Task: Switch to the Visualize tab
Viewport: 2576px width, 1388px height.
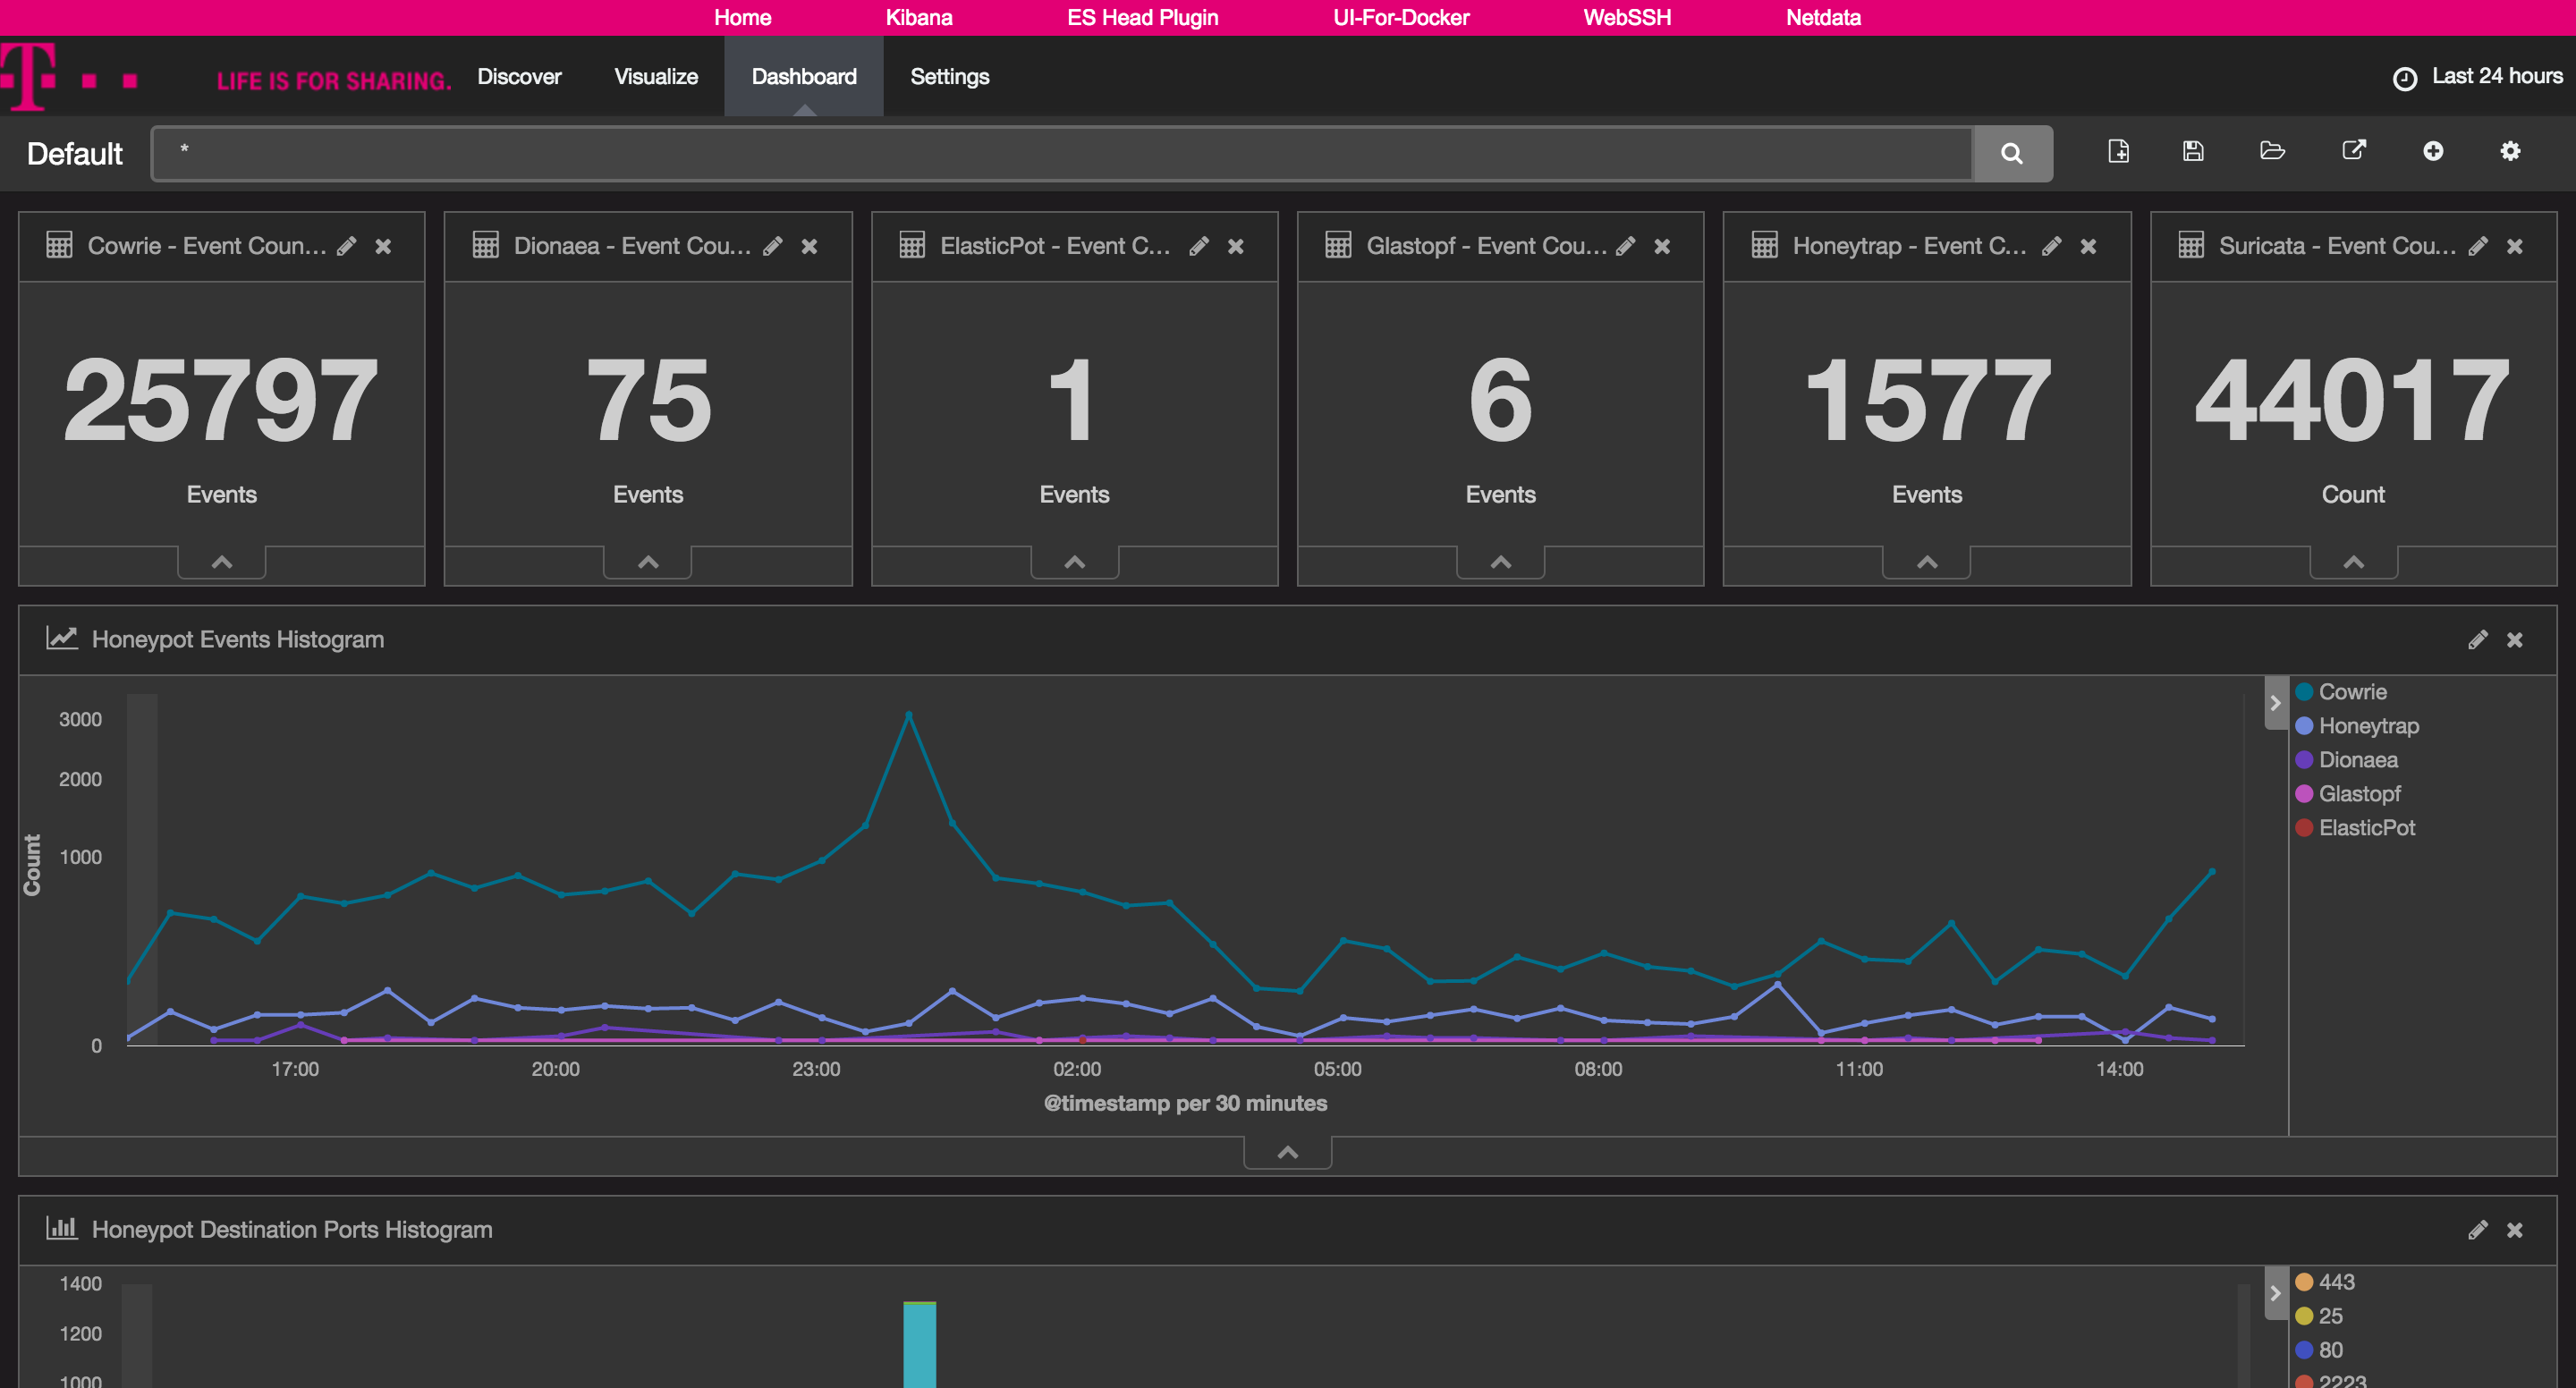Action: (x=656, y=77)
